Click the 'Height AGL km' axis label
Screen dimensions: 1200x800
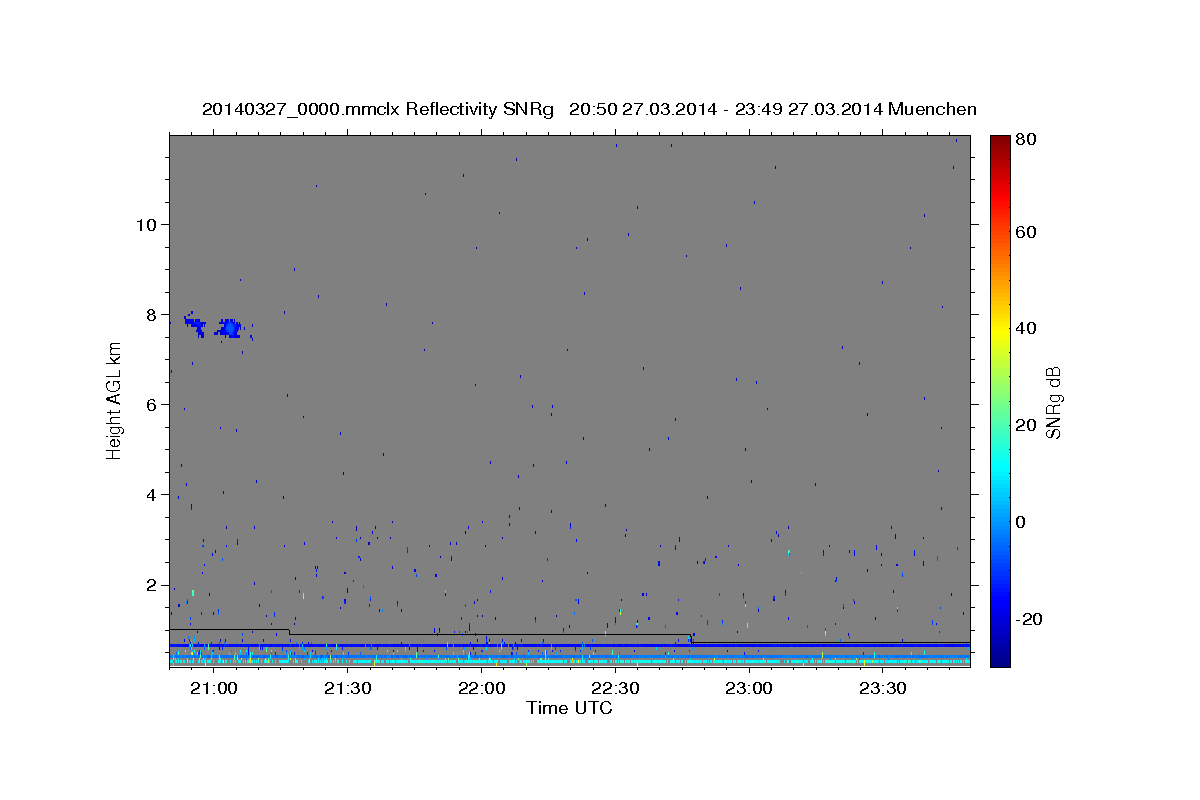[x=114, y=399]
